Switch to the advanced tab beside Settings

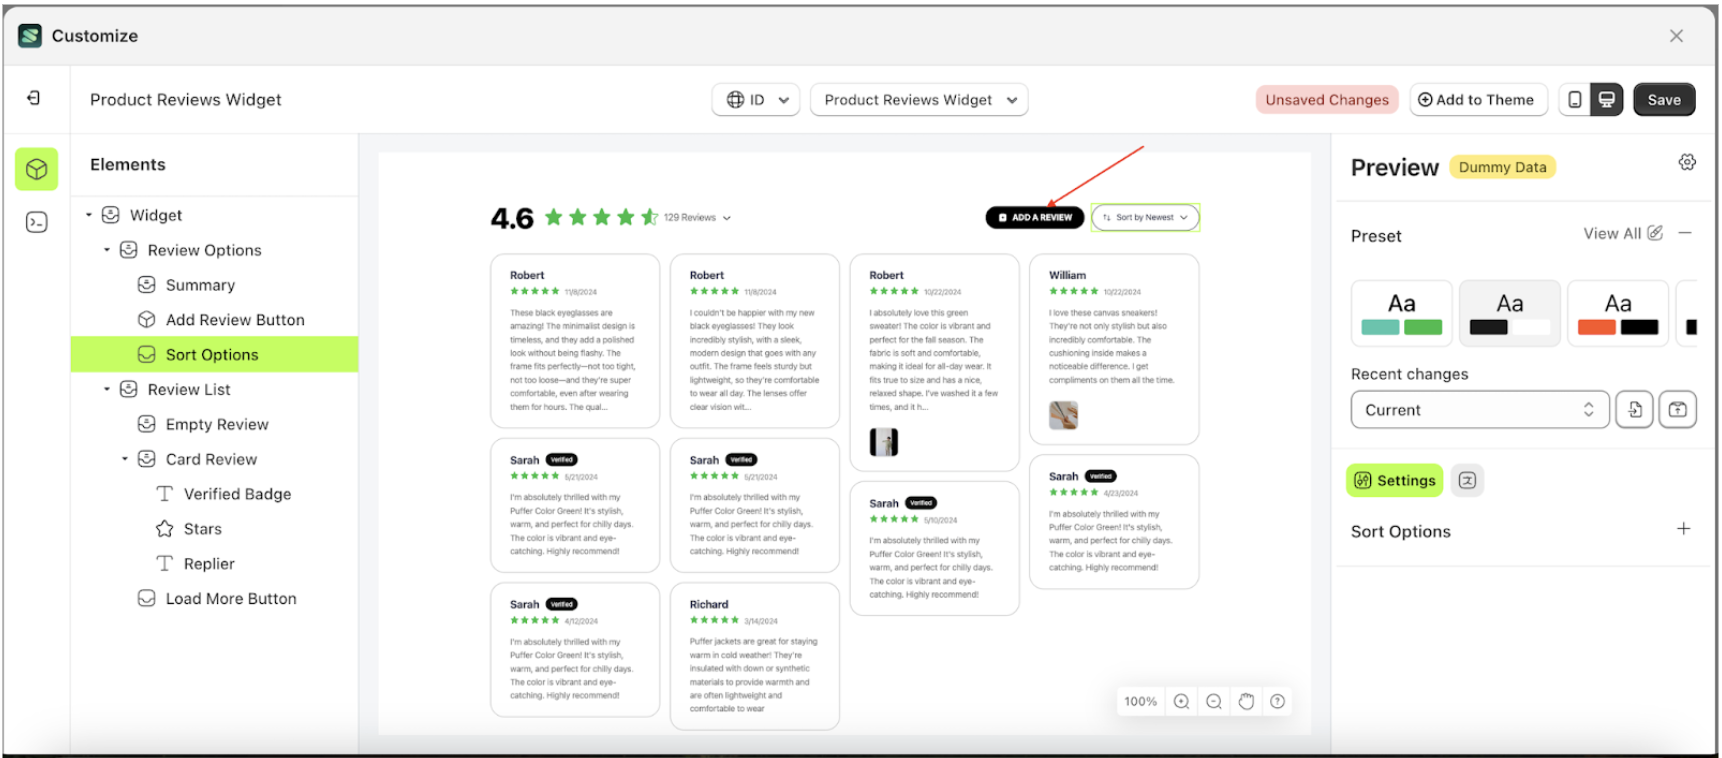click(x=1467, y=481)
